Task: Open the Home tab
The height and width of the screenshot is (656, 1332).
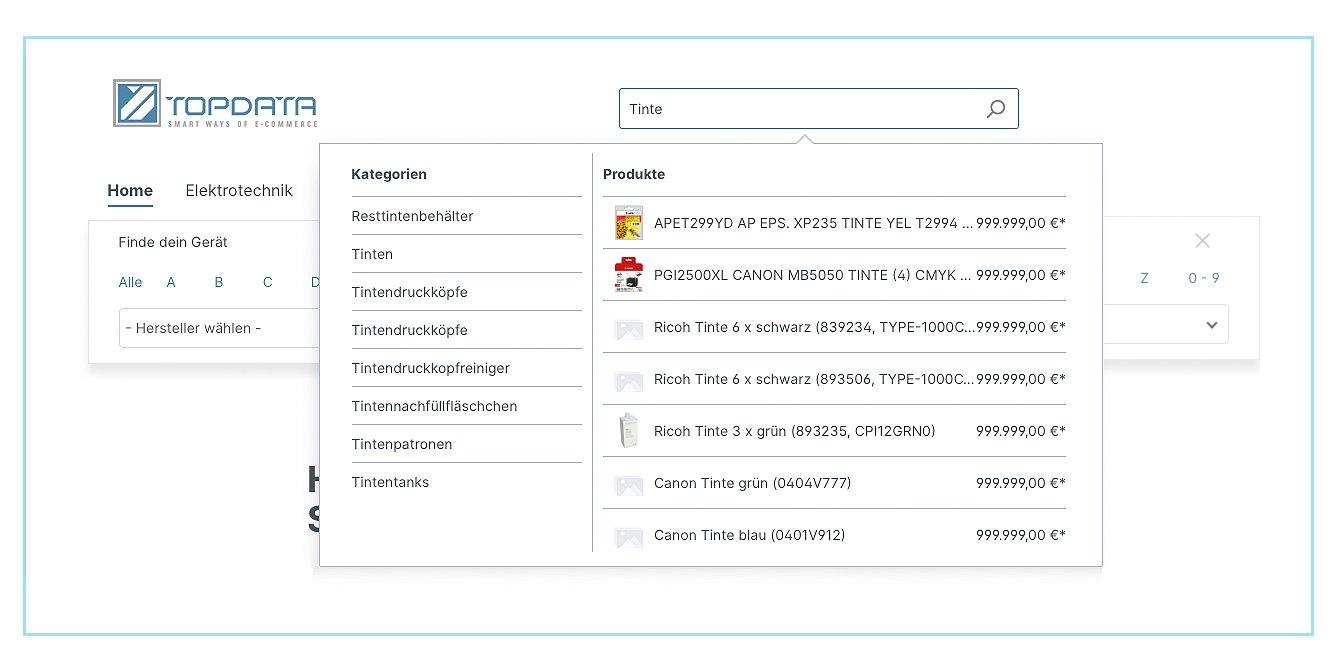Action: click(x=130, y=190)
